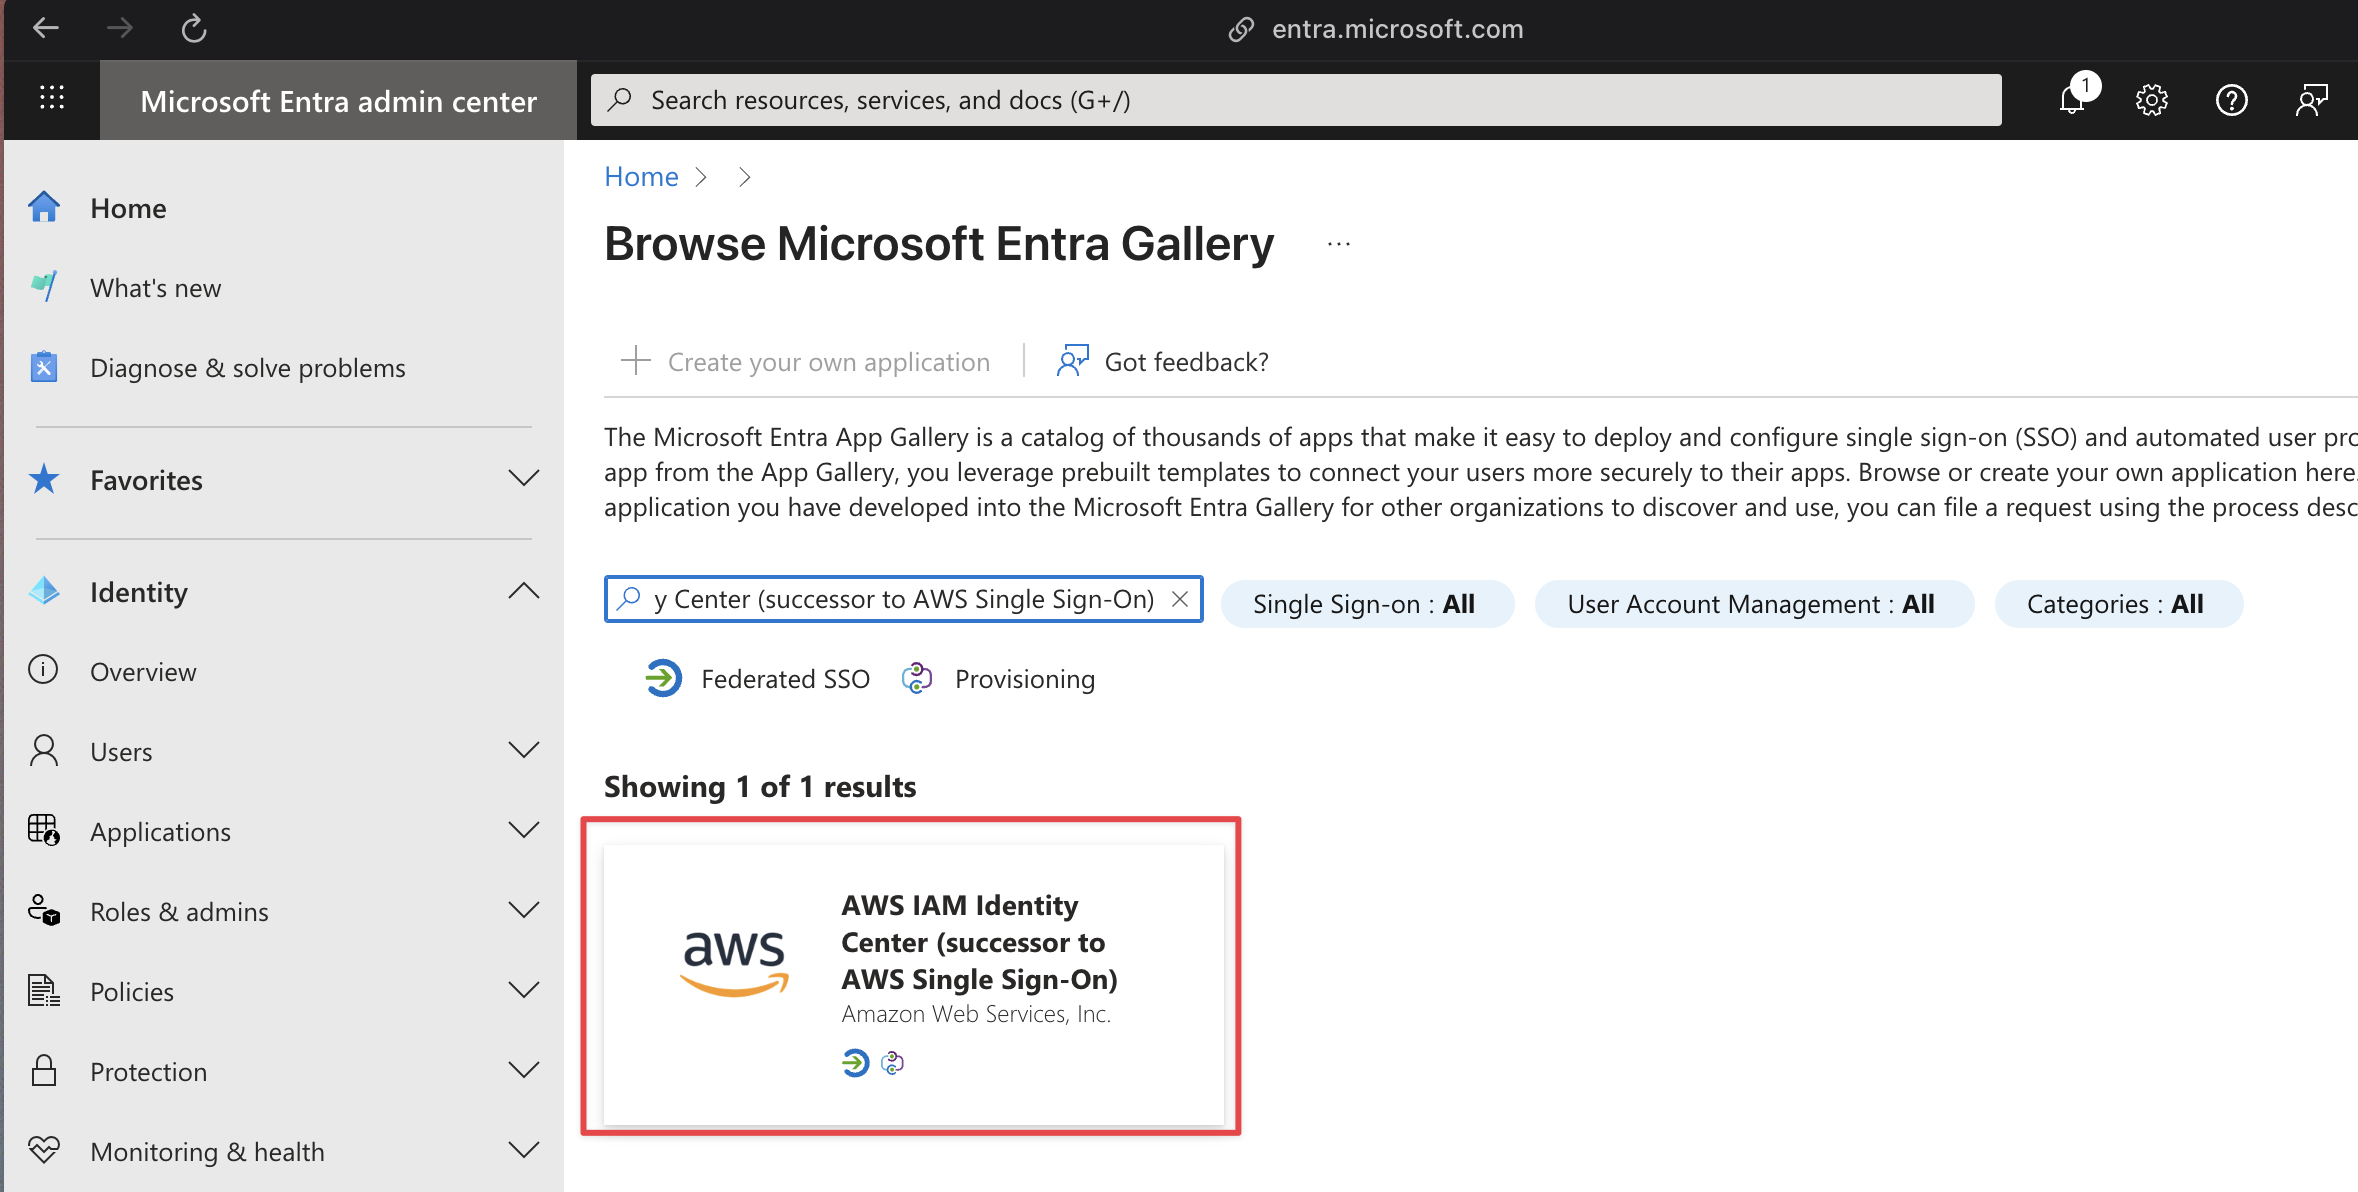Click the Favorites star icon
2358x1192 pixels.
coord(44,479)
